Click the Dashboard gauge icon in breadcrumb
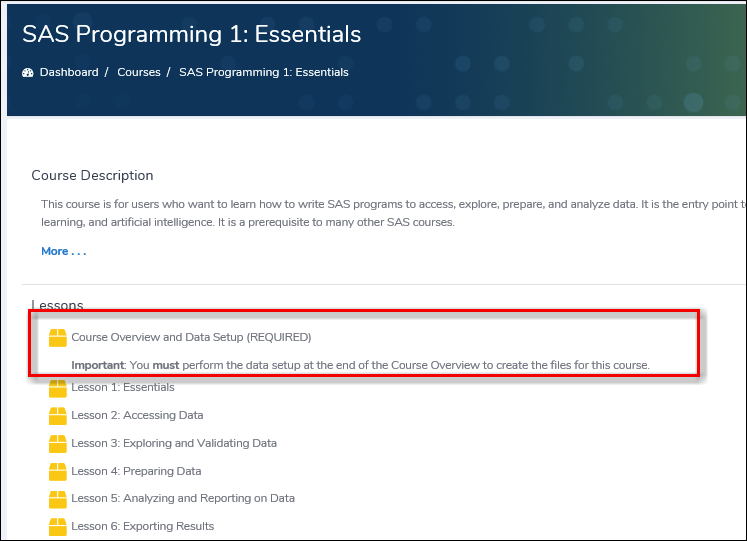747x541 pixels. [x=27, y=72]
